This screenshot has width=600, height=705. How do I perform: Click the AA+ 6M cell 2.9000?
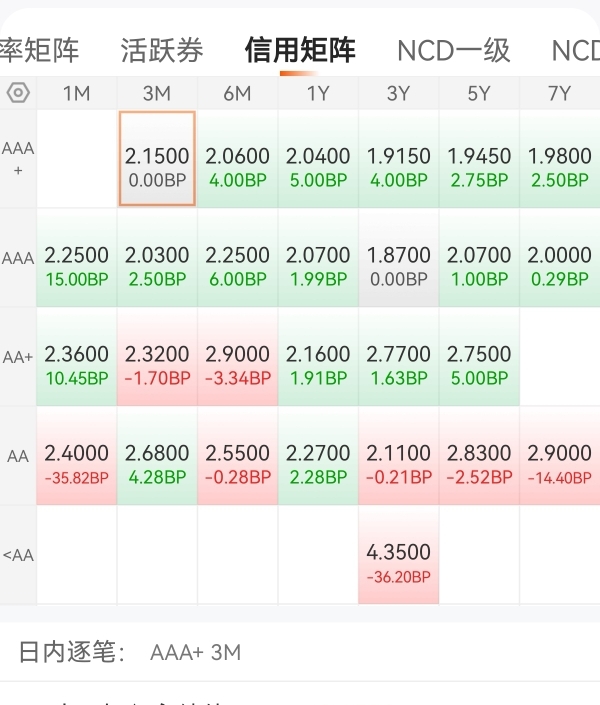click(238, 356)
